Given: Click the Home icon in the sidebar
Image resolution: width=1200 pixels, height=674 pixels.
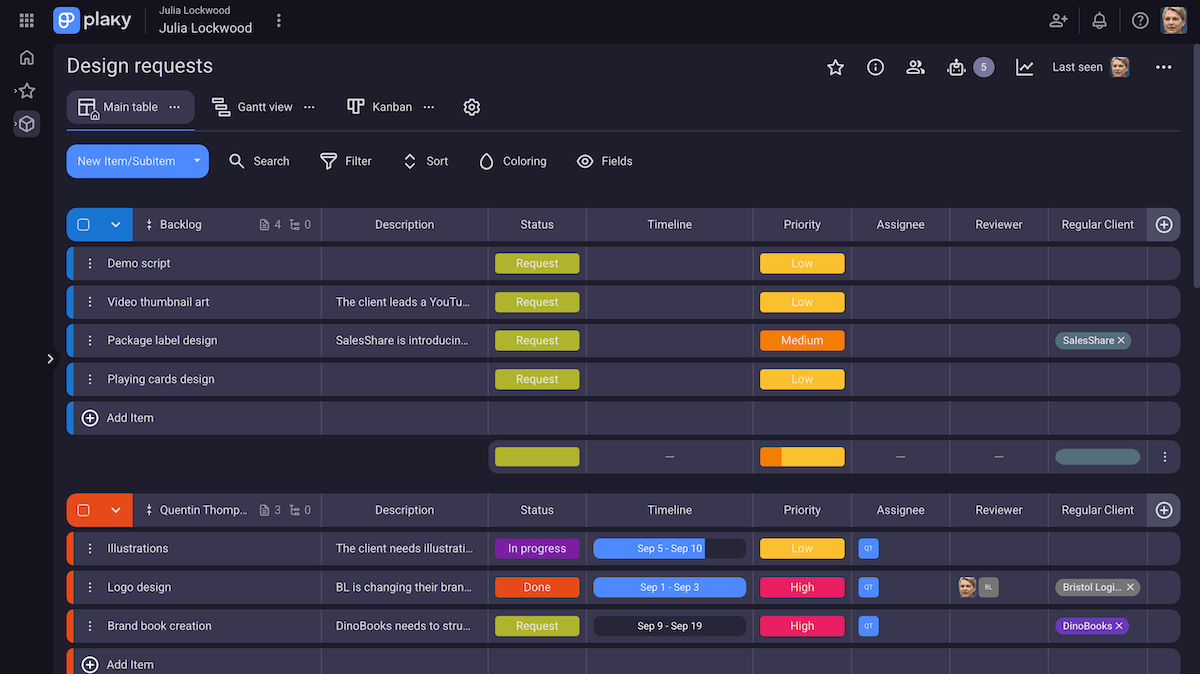Looking at the screenshot, I should point(26,57).
